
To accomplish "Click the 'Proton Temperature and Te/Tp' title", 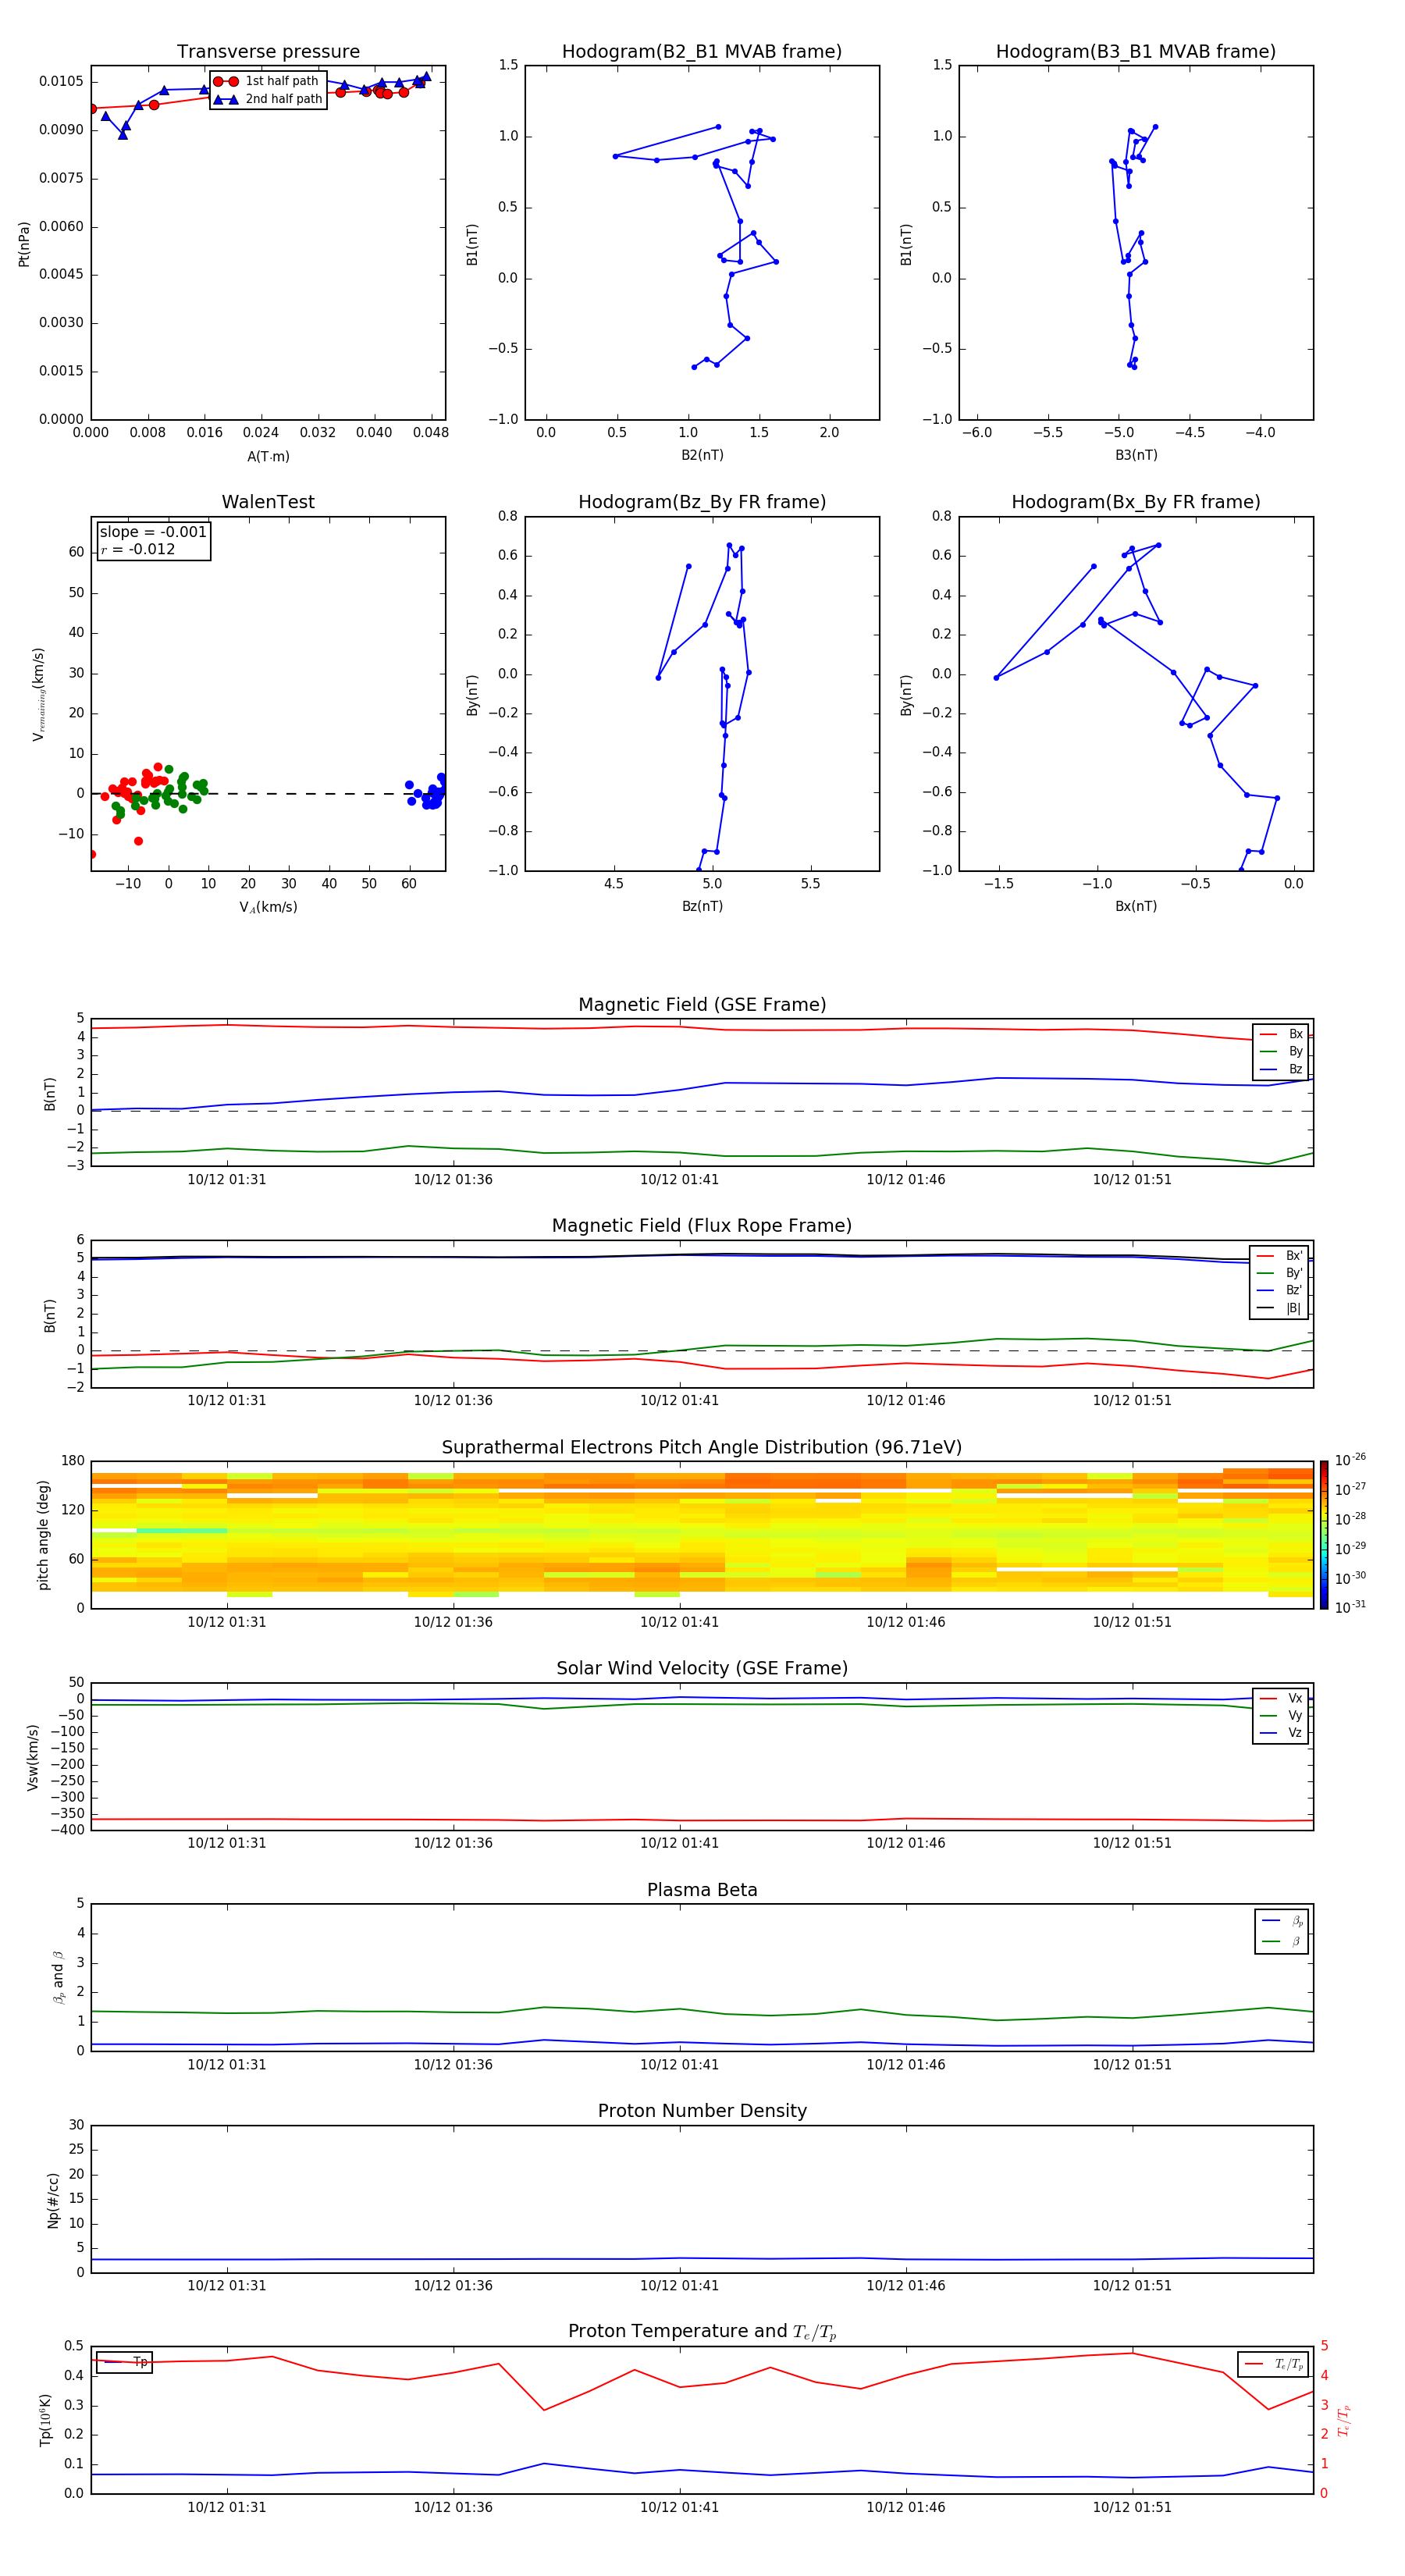I will 702,2332.
